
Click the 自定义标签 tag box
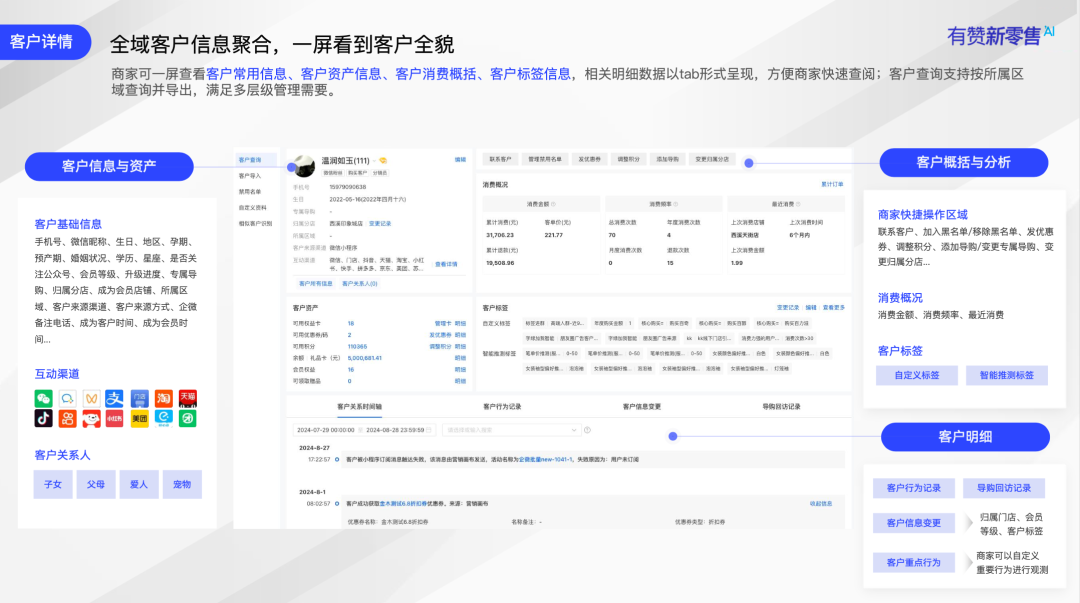(909, 375)
